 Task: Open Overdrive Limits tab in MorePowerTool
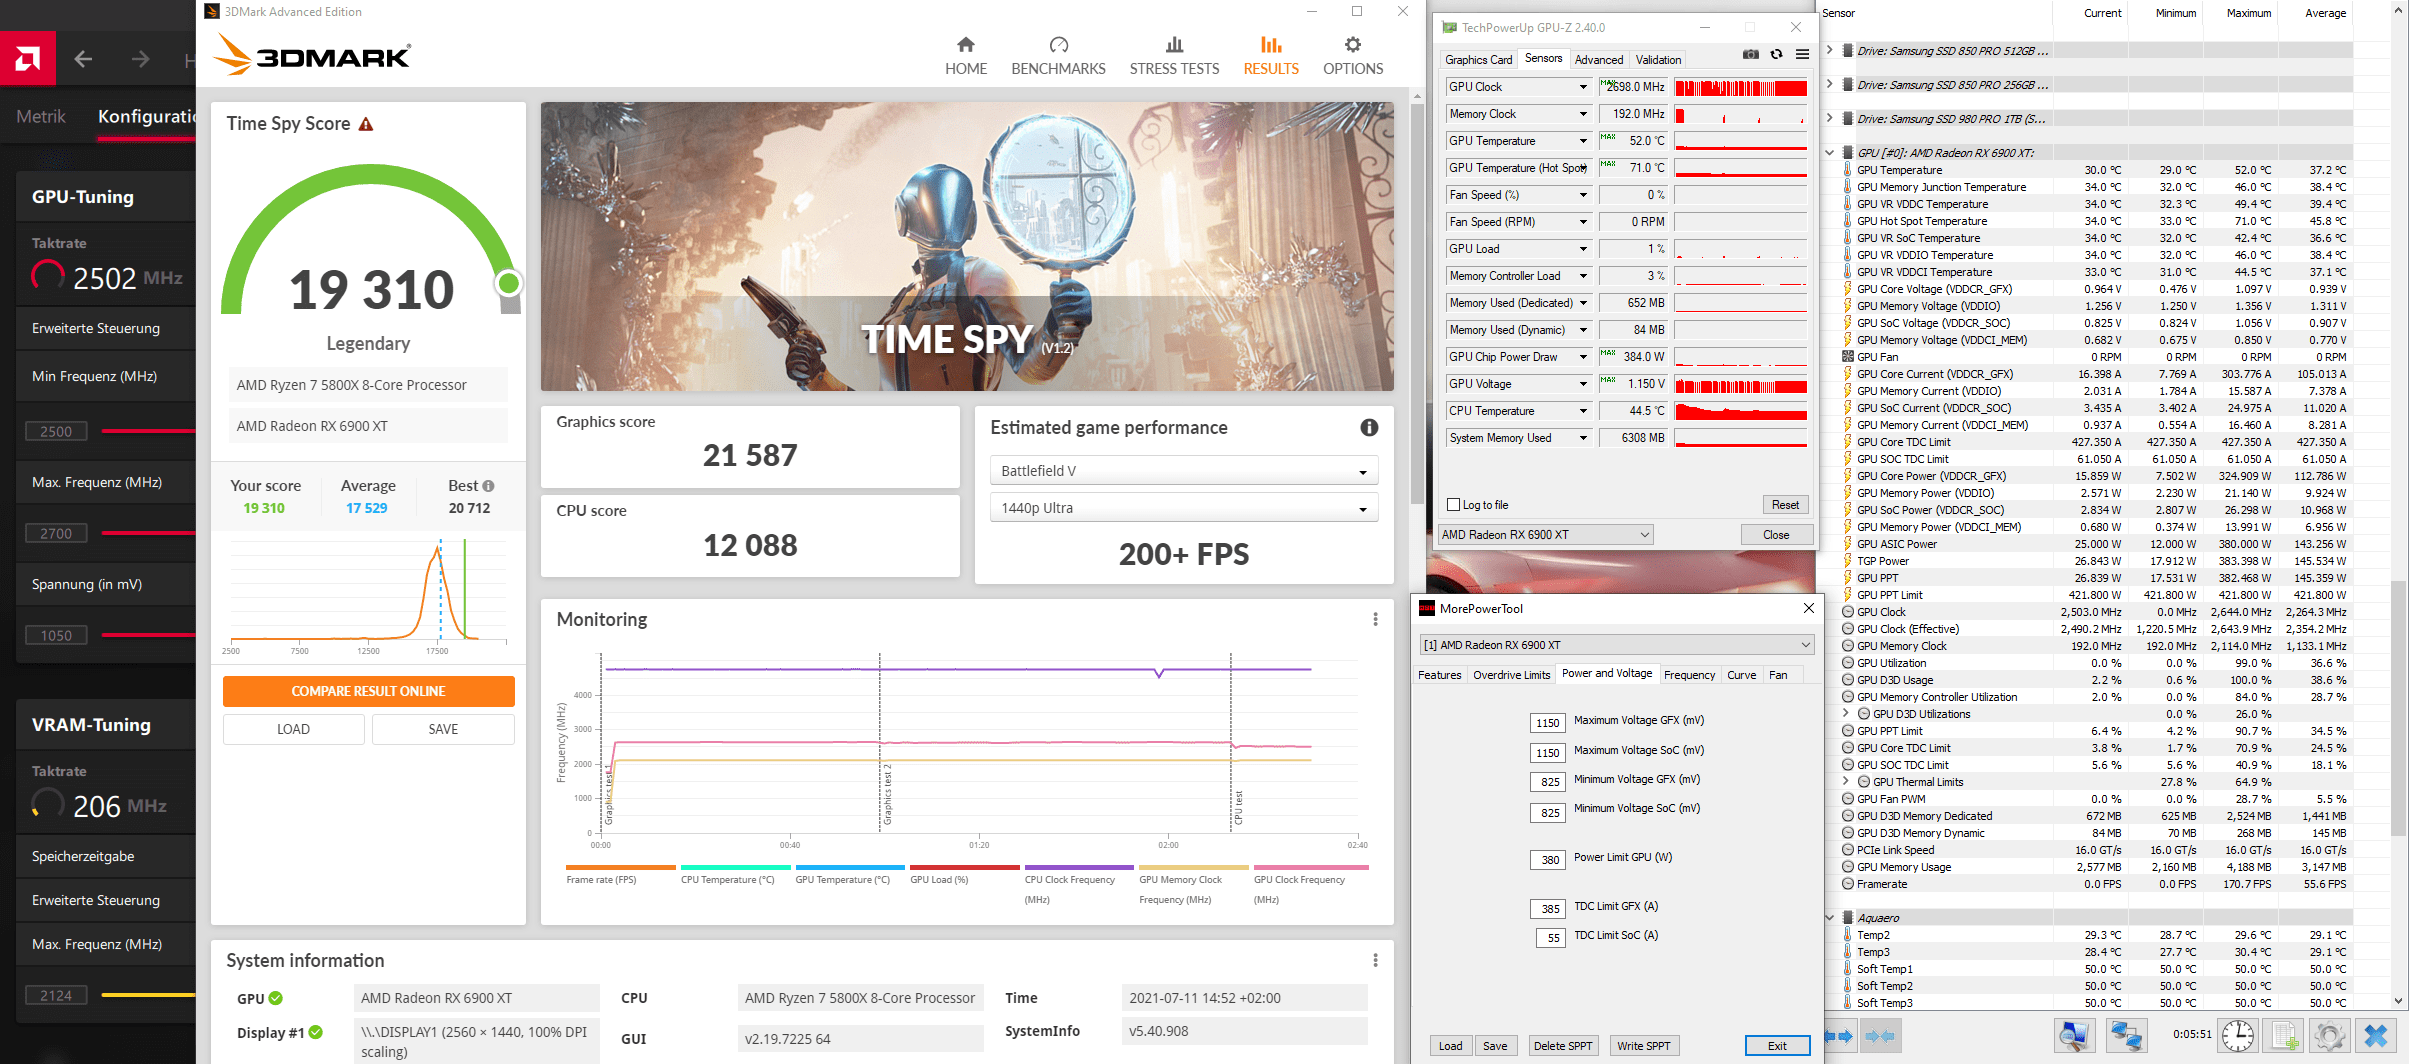click(x=1511, y=675)
